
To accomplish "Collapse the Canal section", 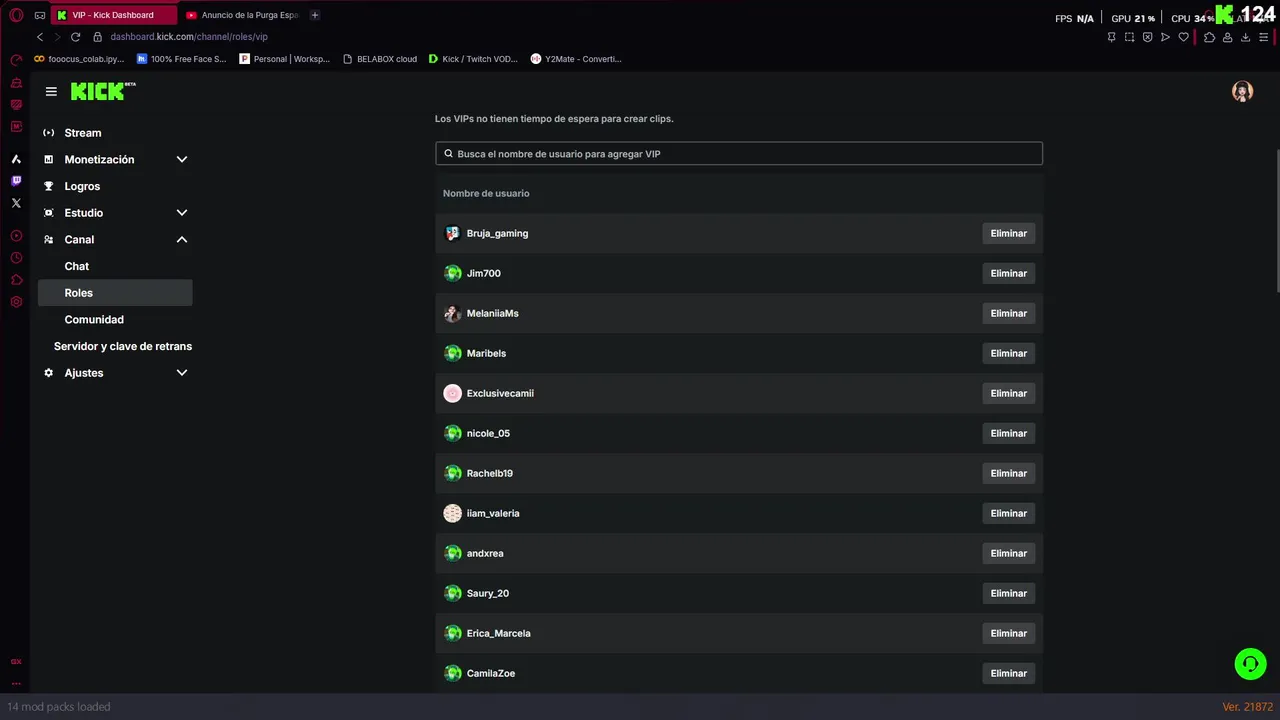I will [x=182, y=240].
